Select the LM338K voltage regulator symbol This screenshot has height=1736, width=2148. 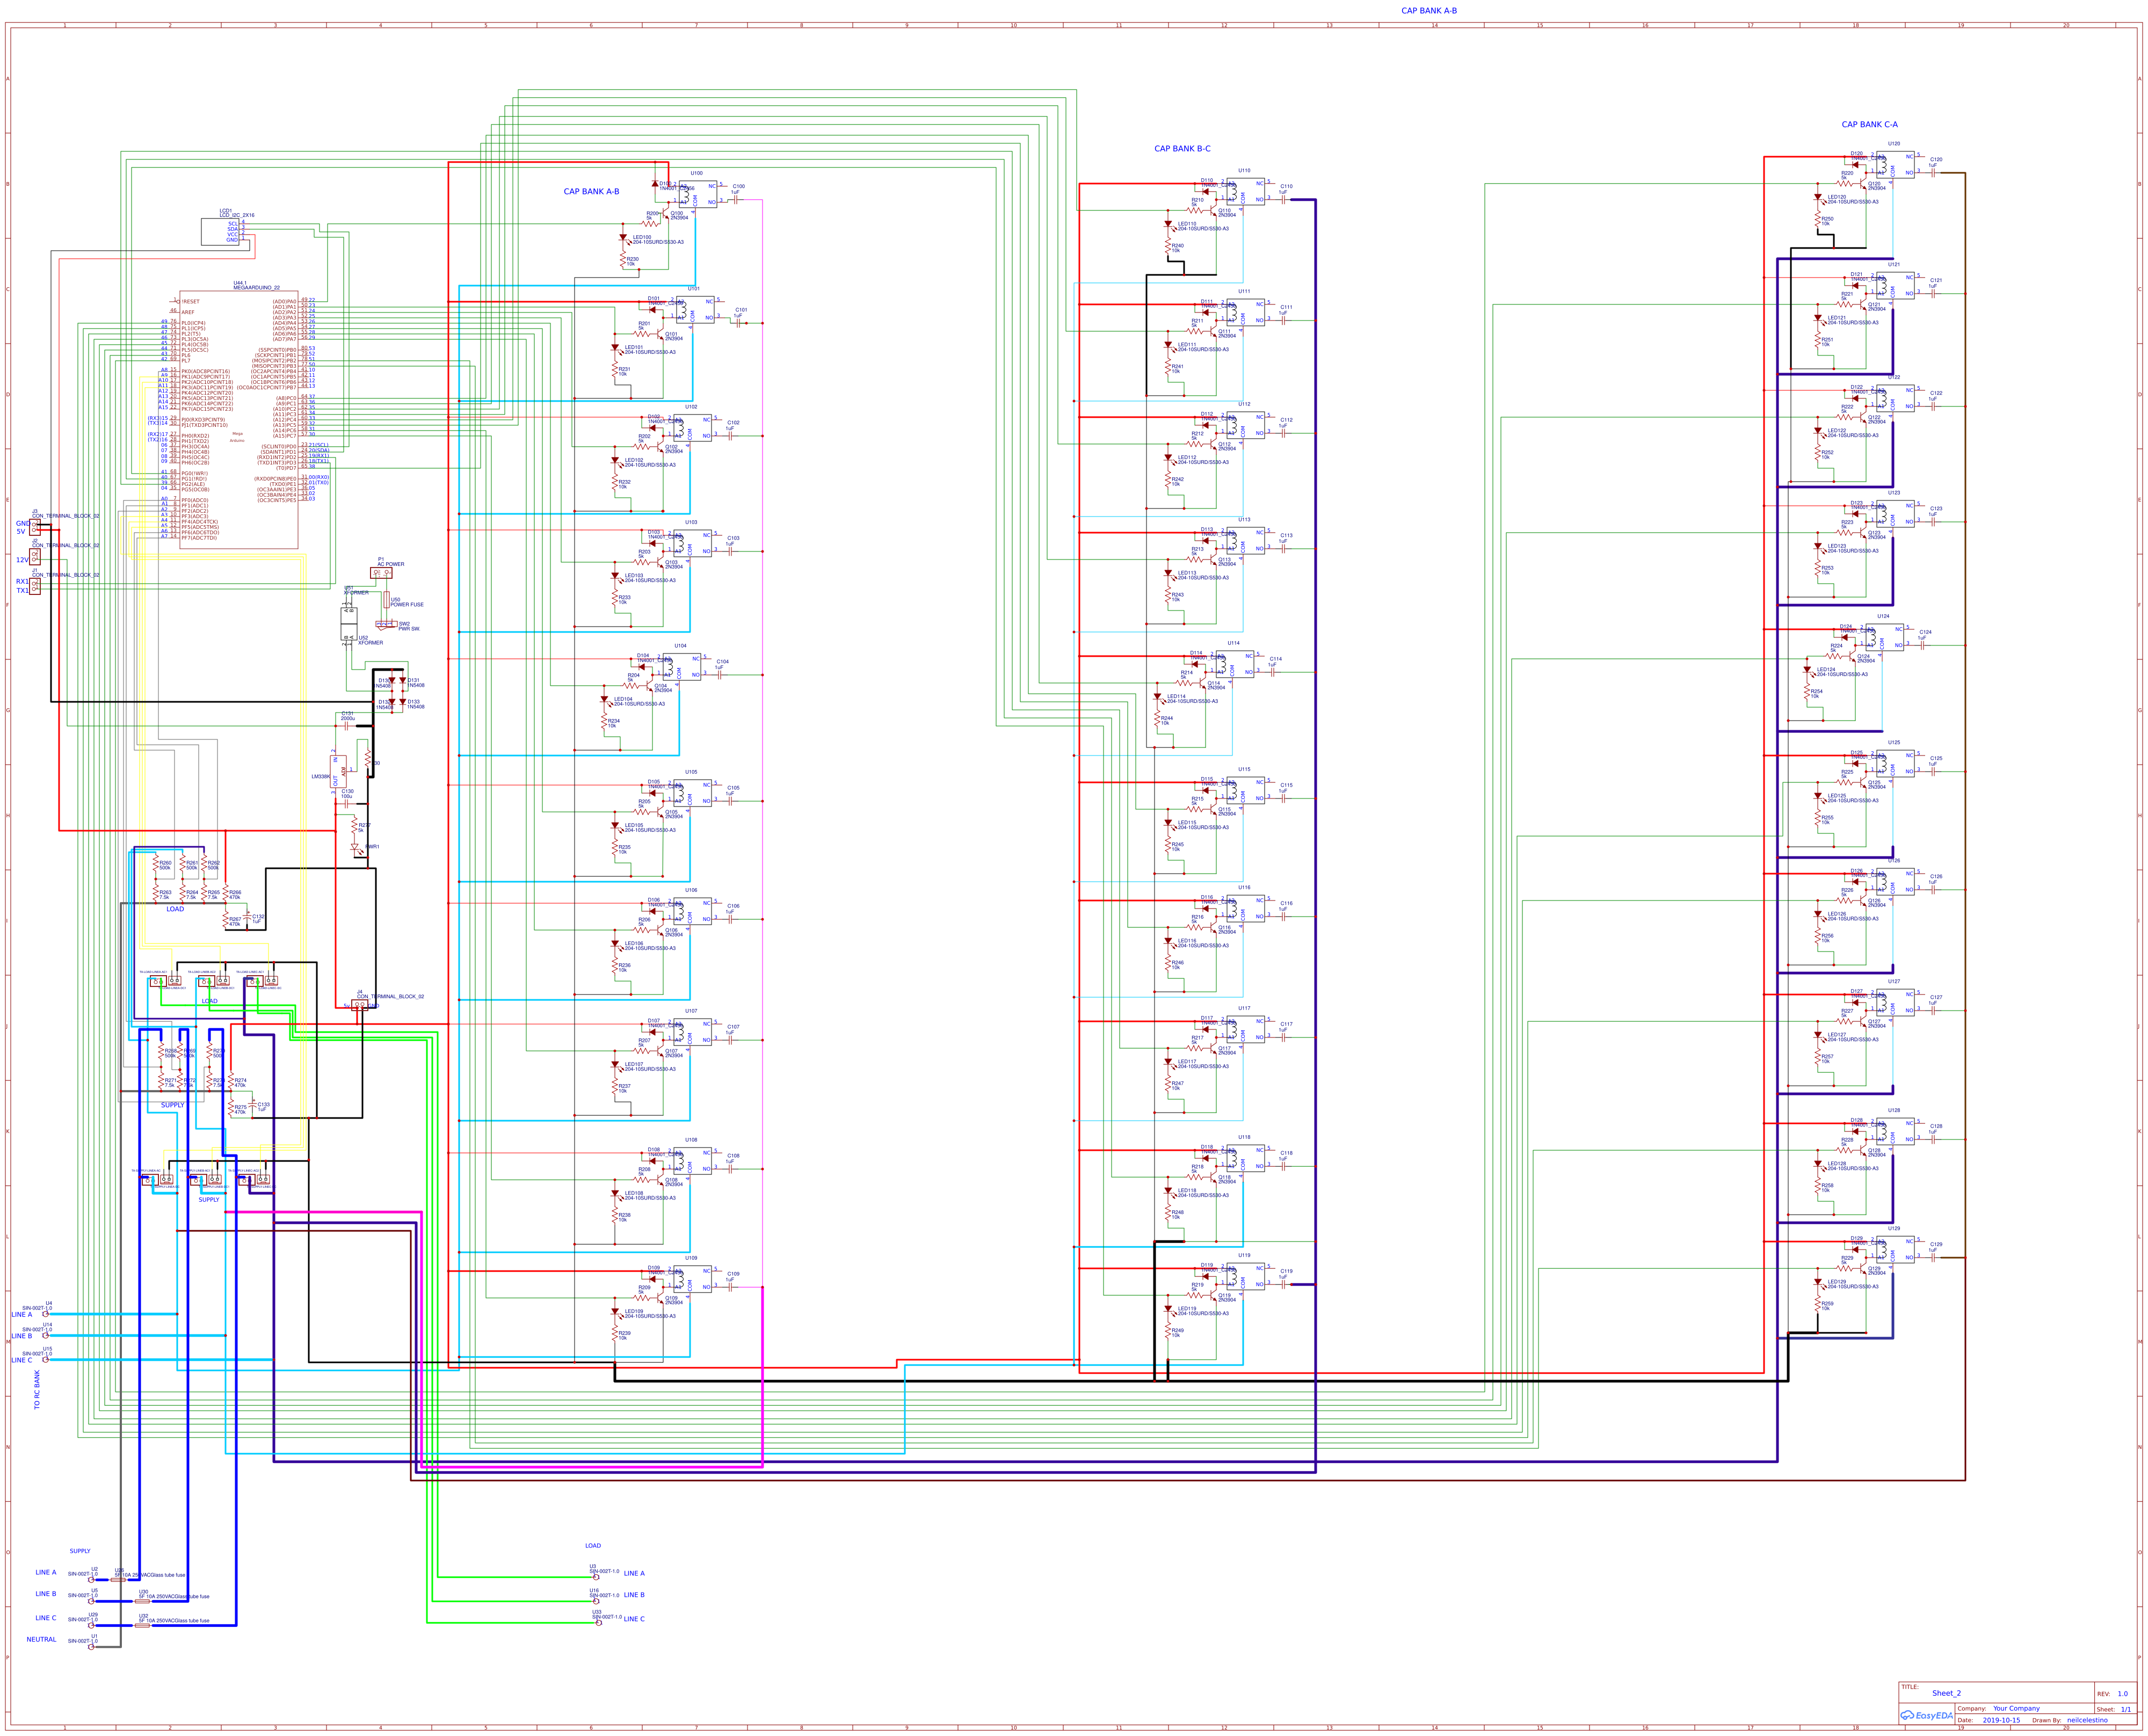pos(338,772)
